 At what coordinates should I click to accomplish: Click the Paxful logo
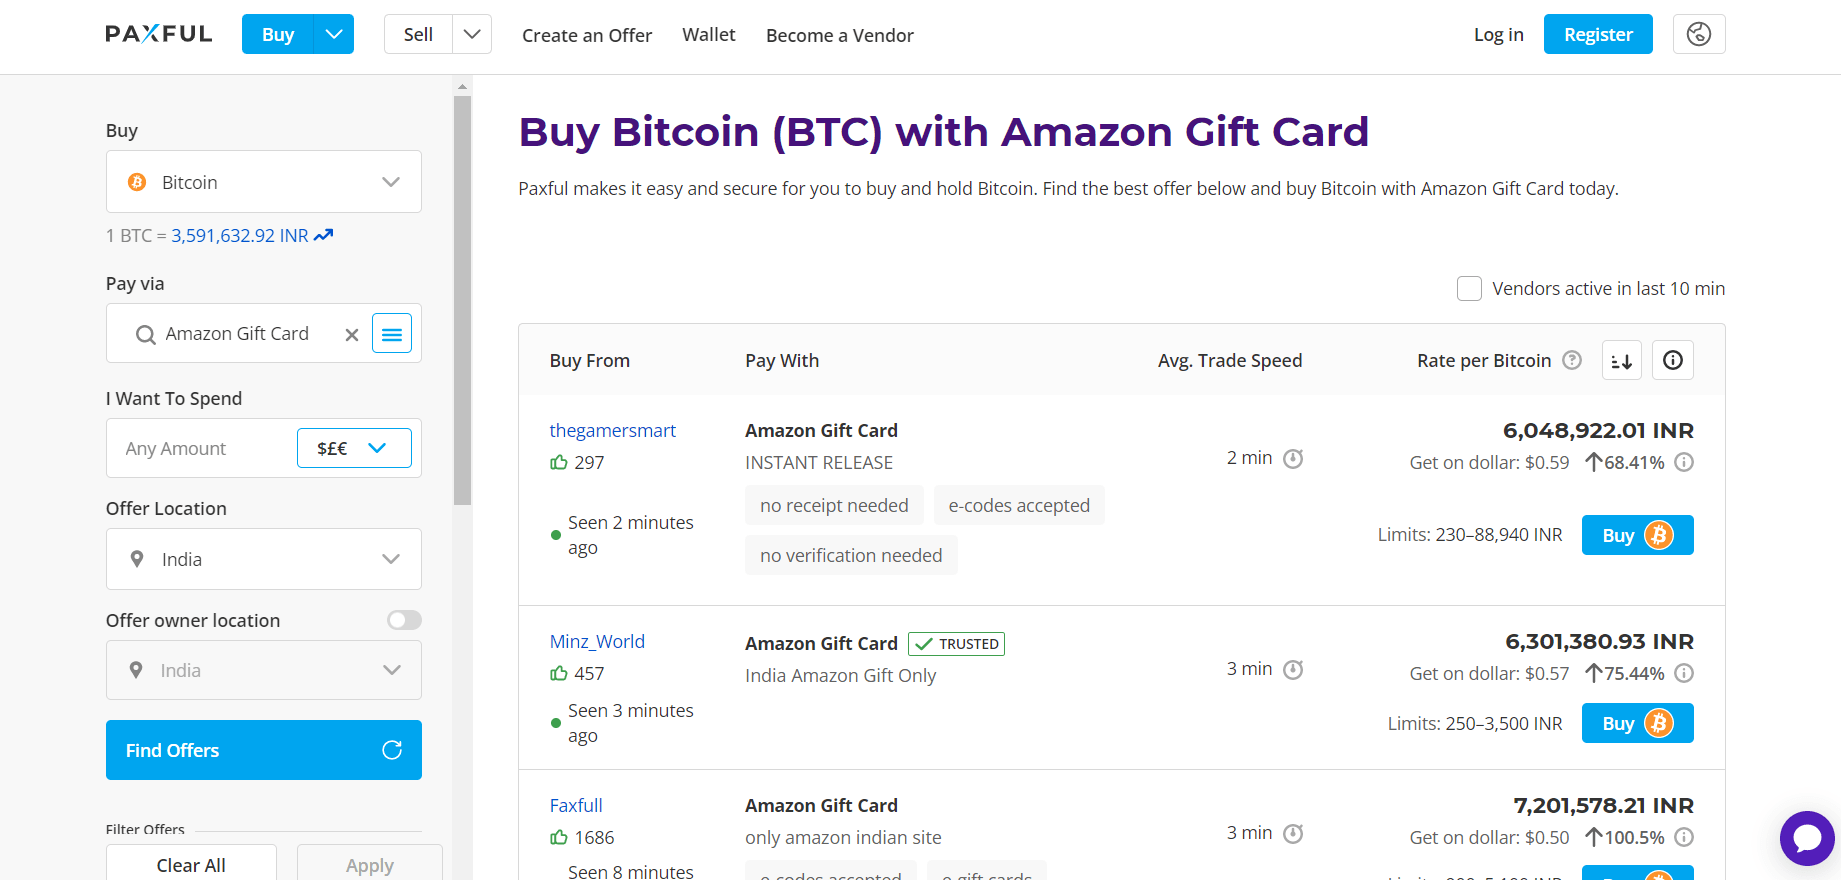(158, 33)
